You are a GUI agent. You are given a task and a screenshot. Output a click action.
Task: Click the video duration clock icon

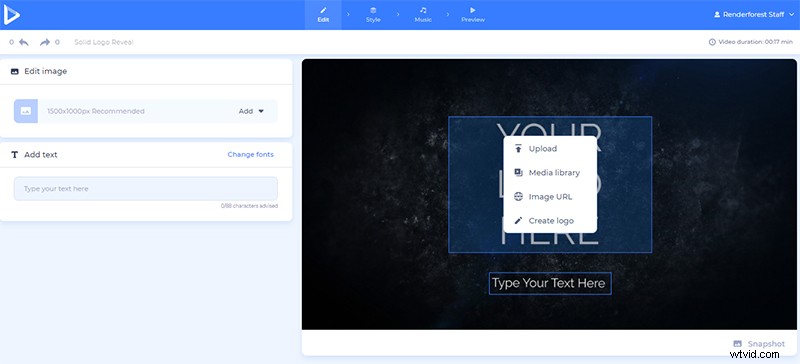[712, 42]
